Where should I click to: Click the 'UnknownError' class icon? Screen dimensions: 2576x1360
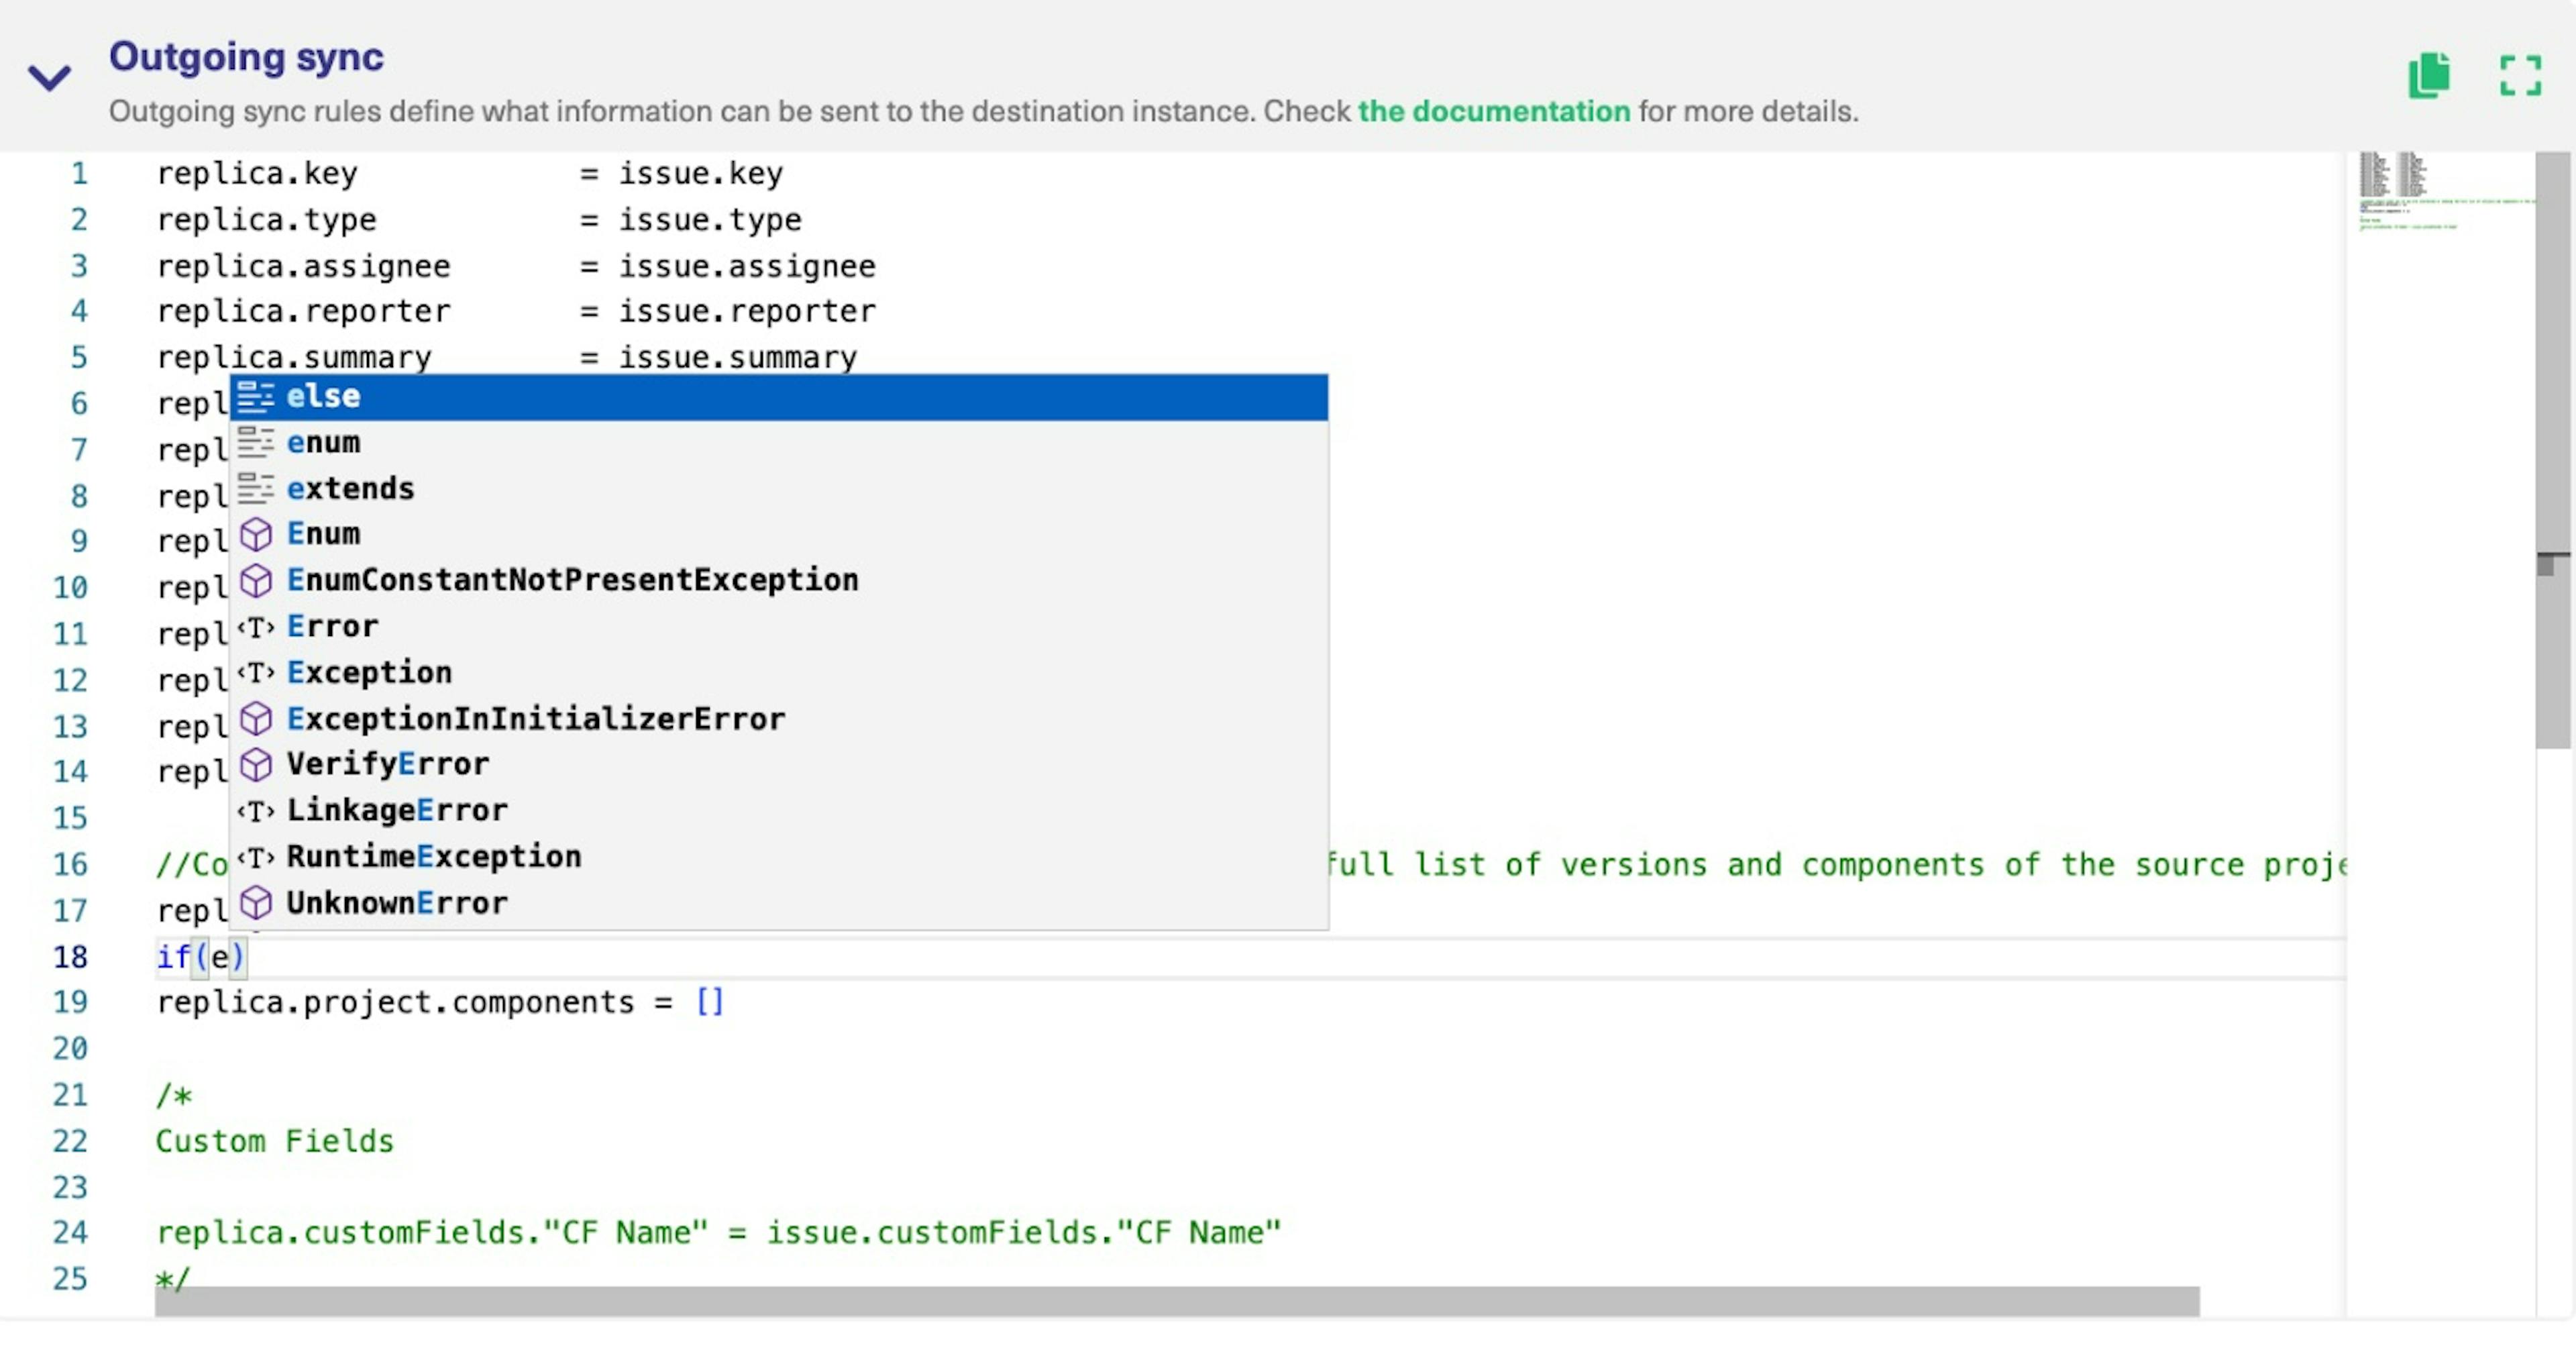coord(256,902)
